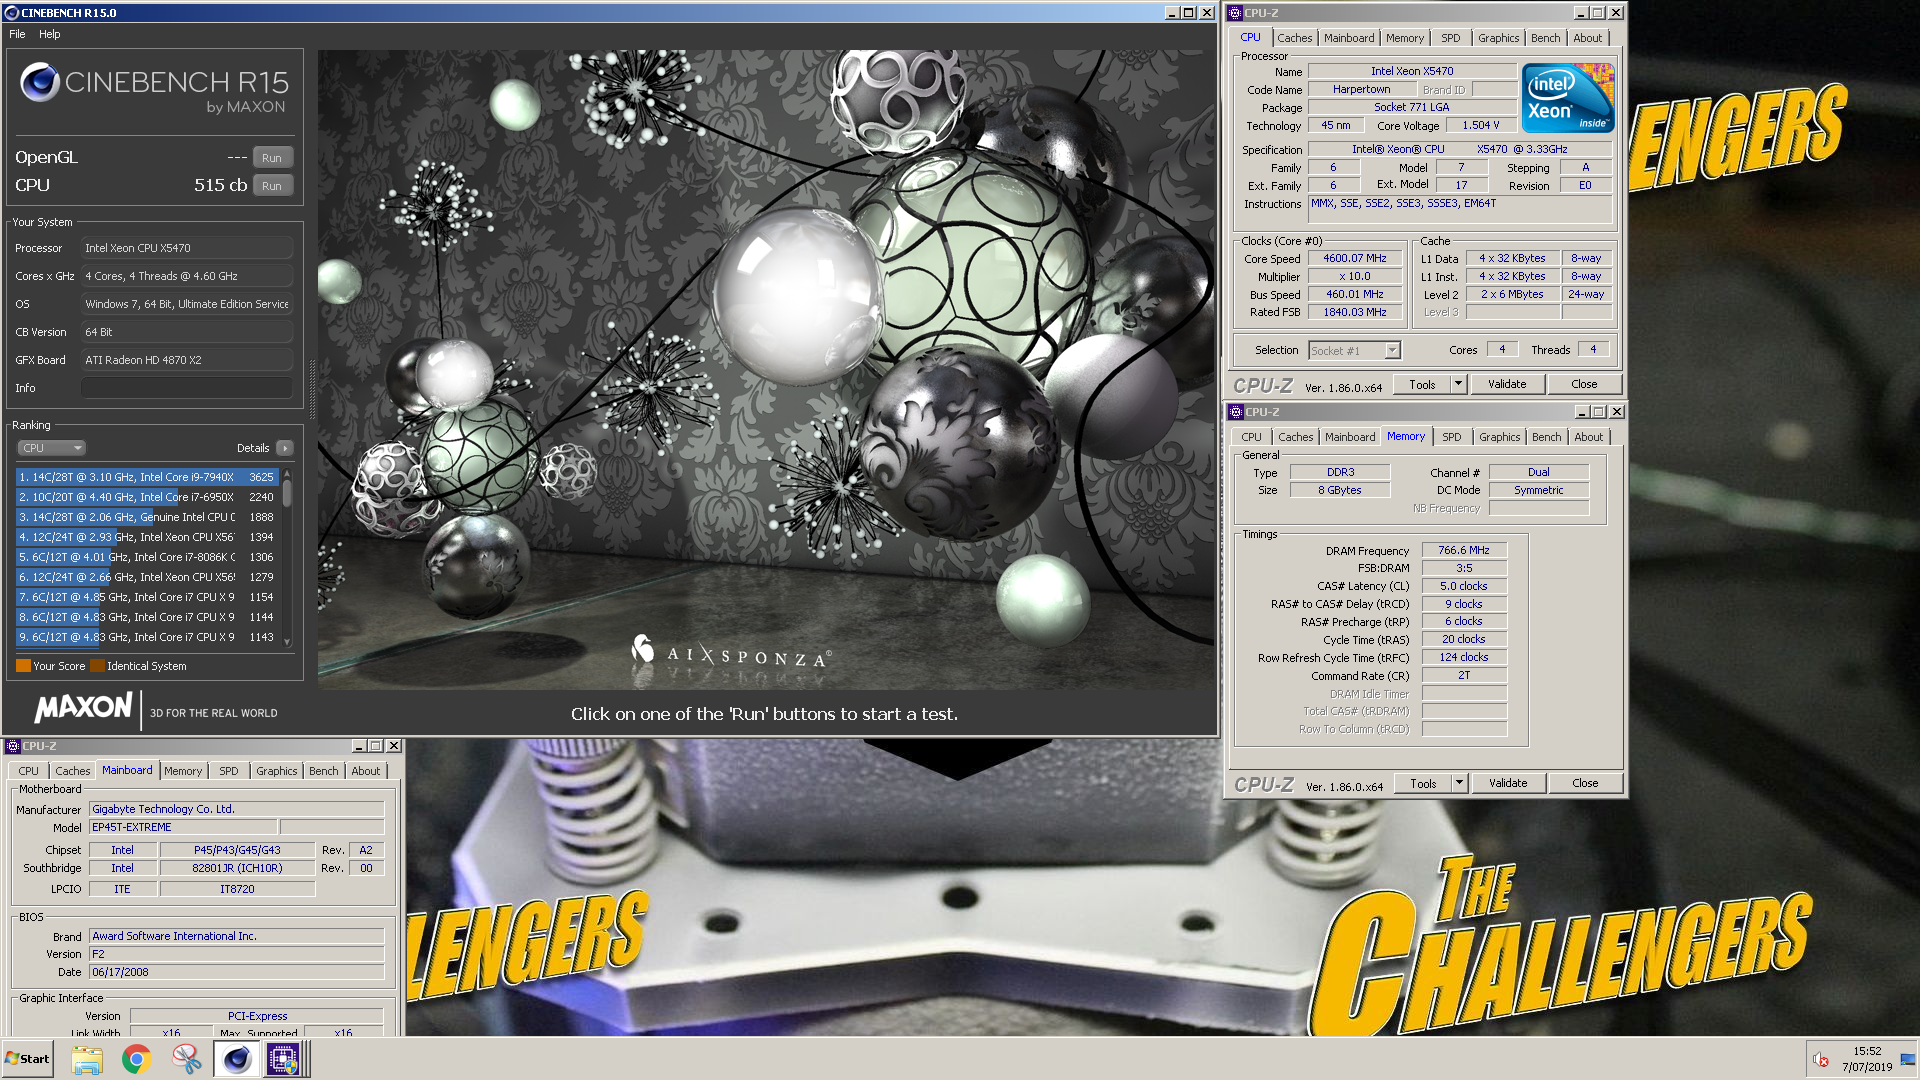
Task: Open Bench tab in top CPU-Z window
Action: (1545, 38)
